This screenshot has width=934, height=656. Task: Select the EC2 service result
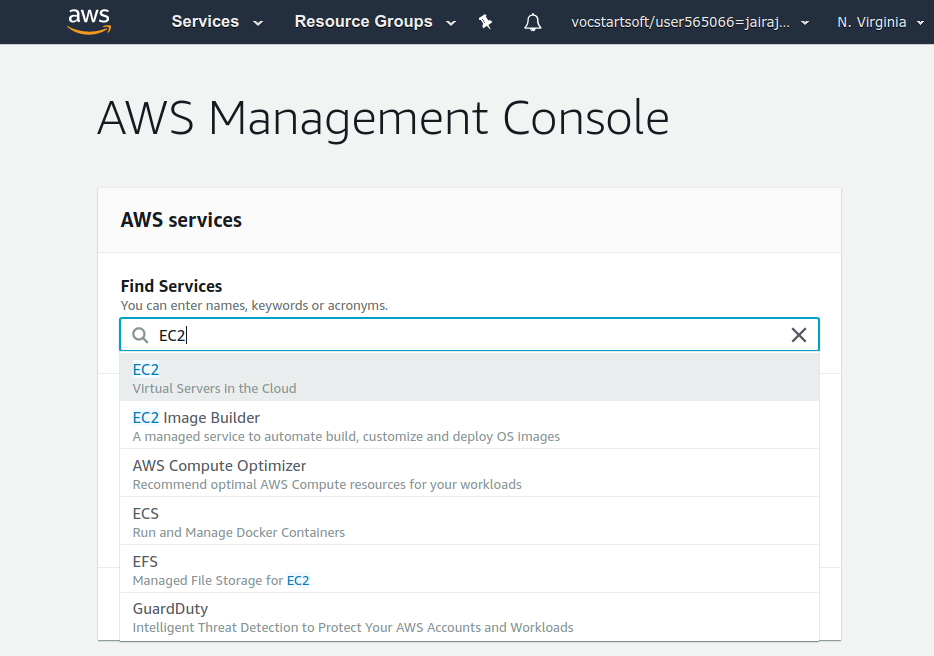146,369
